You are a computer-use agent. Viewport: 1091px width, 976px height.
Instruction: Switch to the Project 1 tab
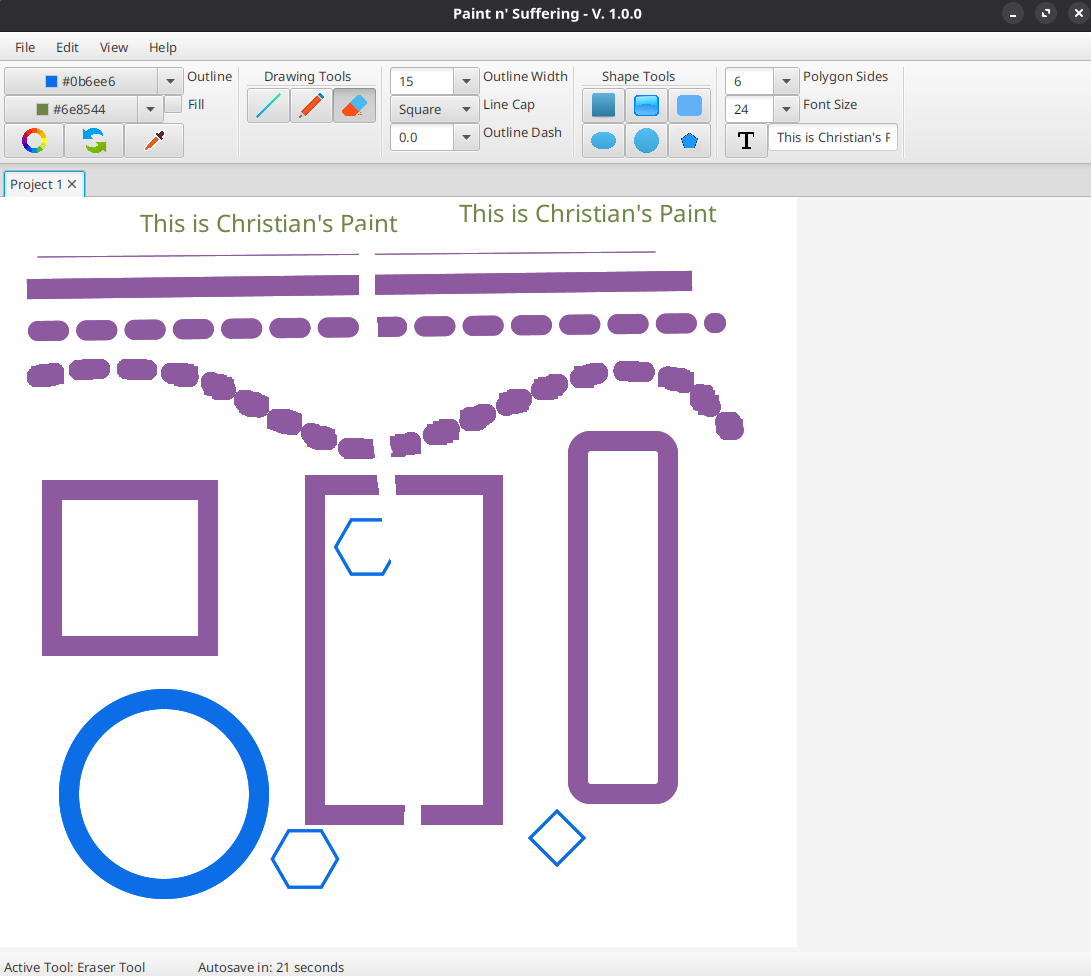coord(36,185)
